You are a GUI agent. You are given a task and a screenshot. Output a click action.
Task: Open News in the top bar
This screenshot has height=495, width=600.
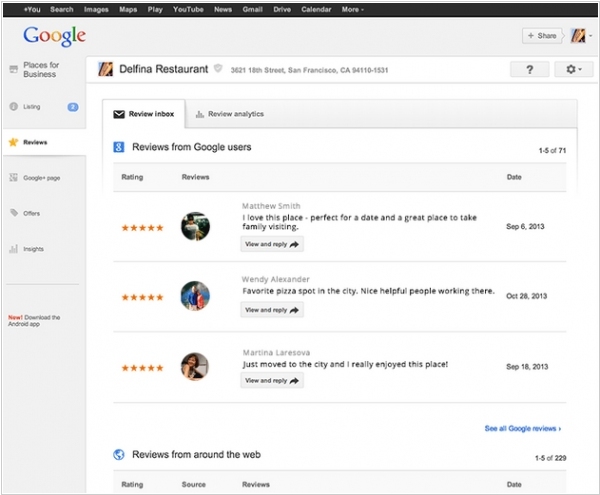223,10
